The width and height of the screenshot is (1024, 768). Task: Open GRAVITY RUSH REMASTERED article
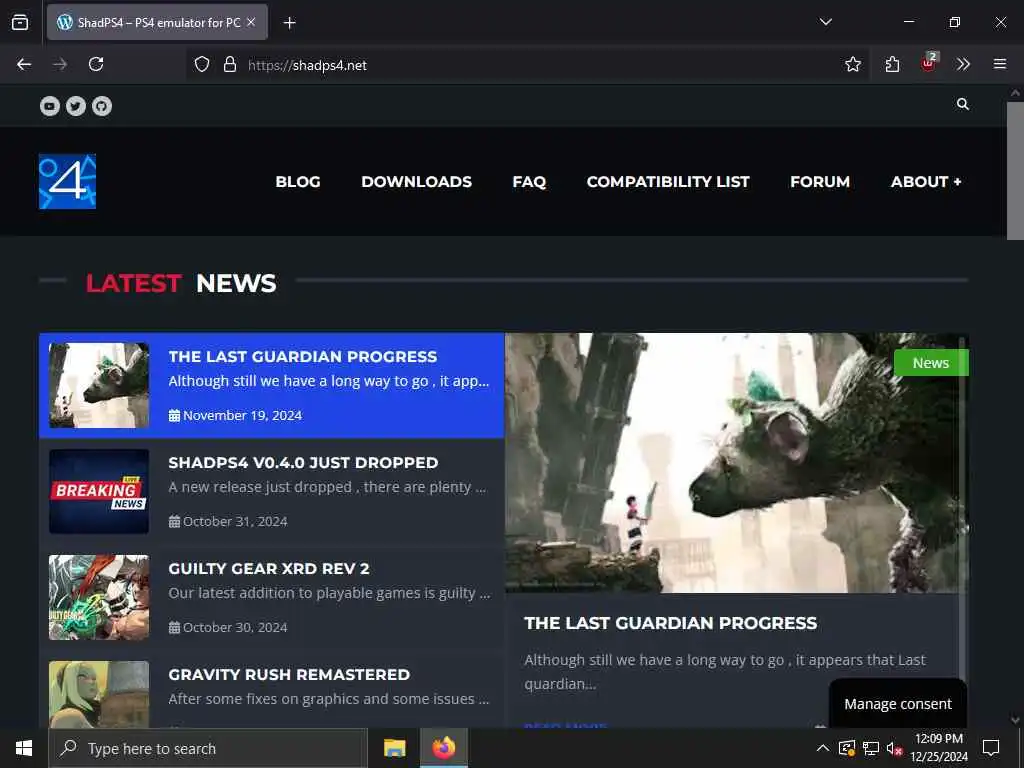pyautogui.click(x=289, y=675)
